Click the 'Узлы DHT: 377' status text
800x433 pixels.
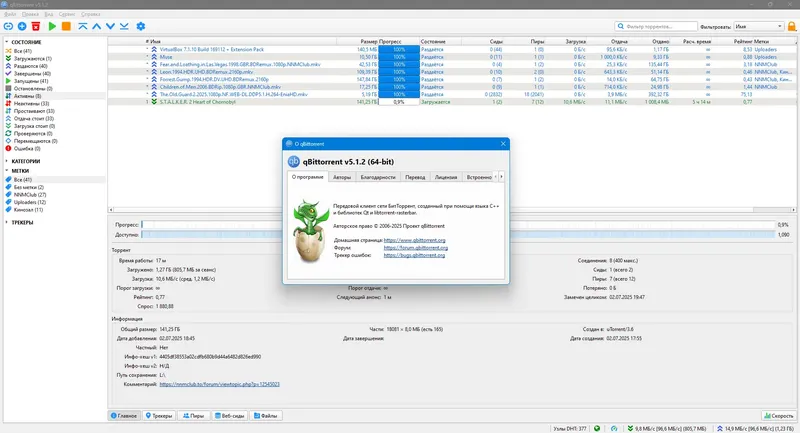pyautogui.click(x=570, y=428)
